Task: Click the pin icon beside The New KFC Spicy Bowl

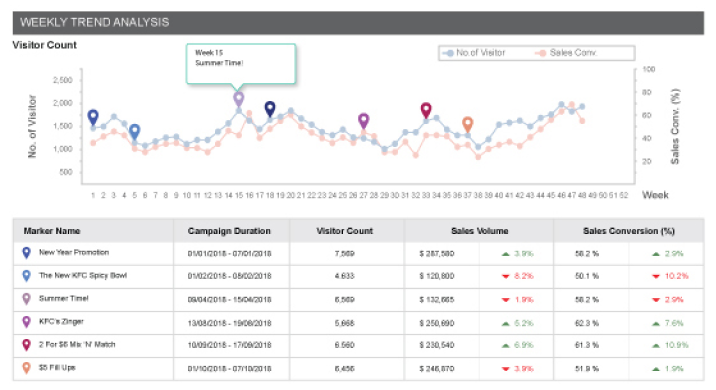Action: (26, 276)
